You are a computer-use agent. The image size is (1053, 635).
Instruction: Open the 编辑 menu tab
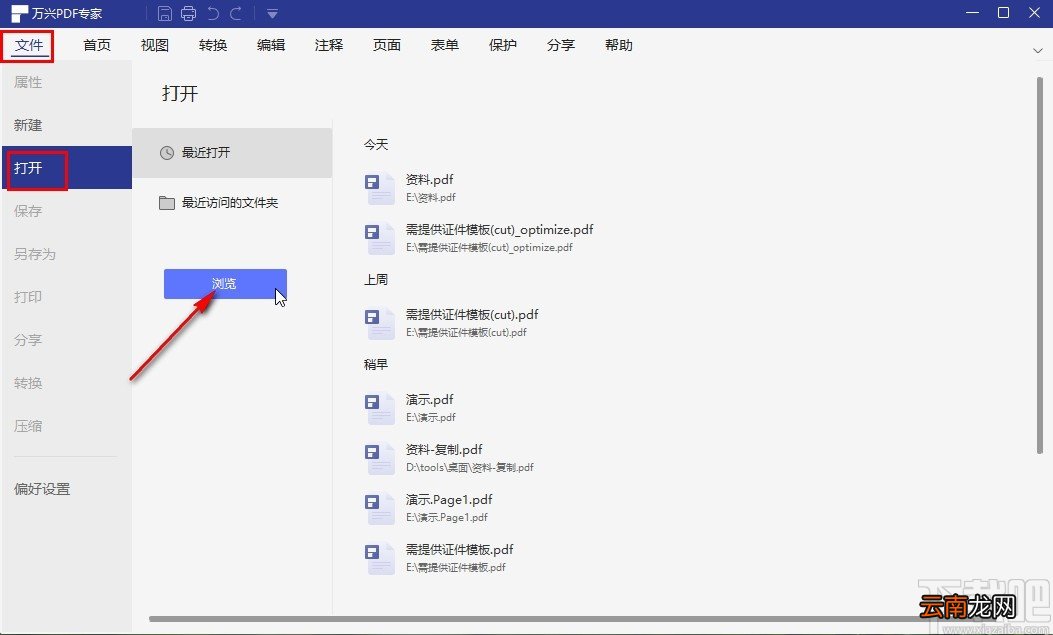(x=271, y=45)
